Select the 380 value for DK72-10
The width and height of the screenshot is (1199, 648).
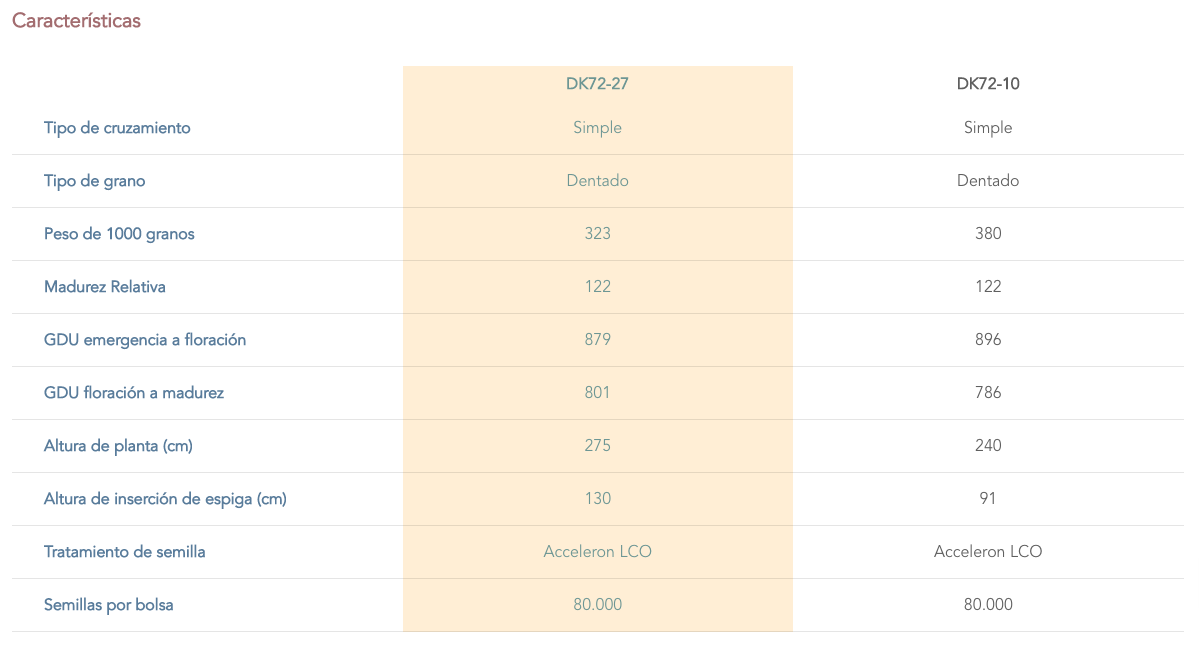(988, 234)
